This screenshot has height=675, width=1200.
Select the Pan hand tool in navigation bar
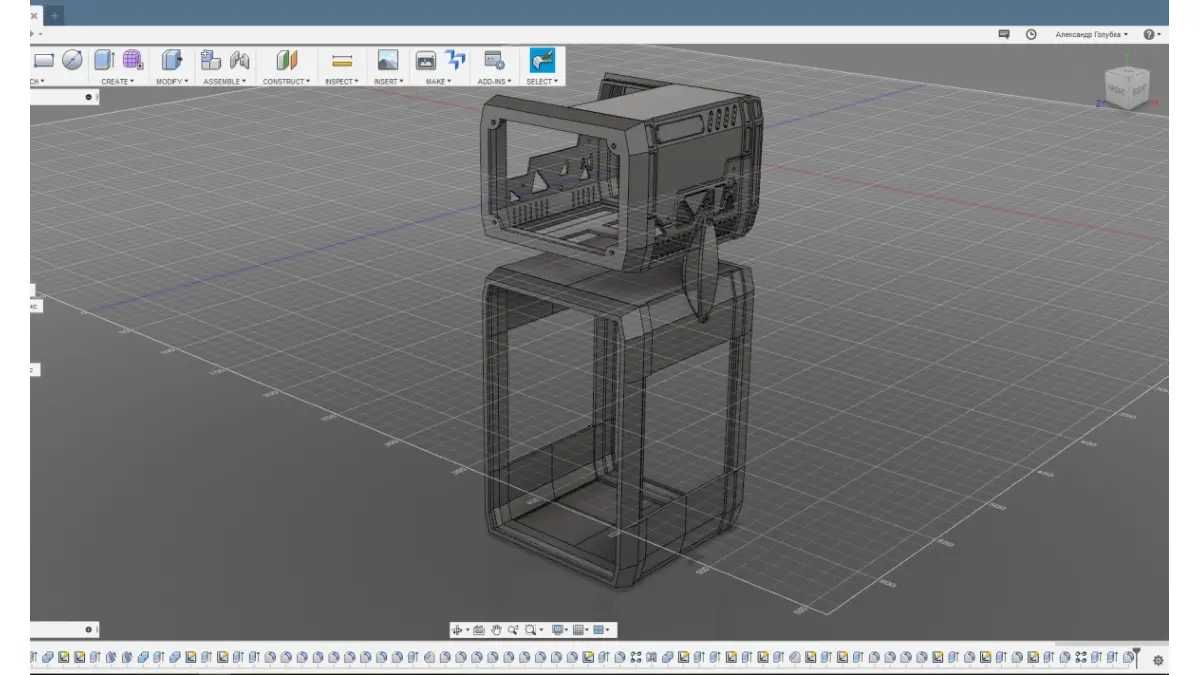496,630
